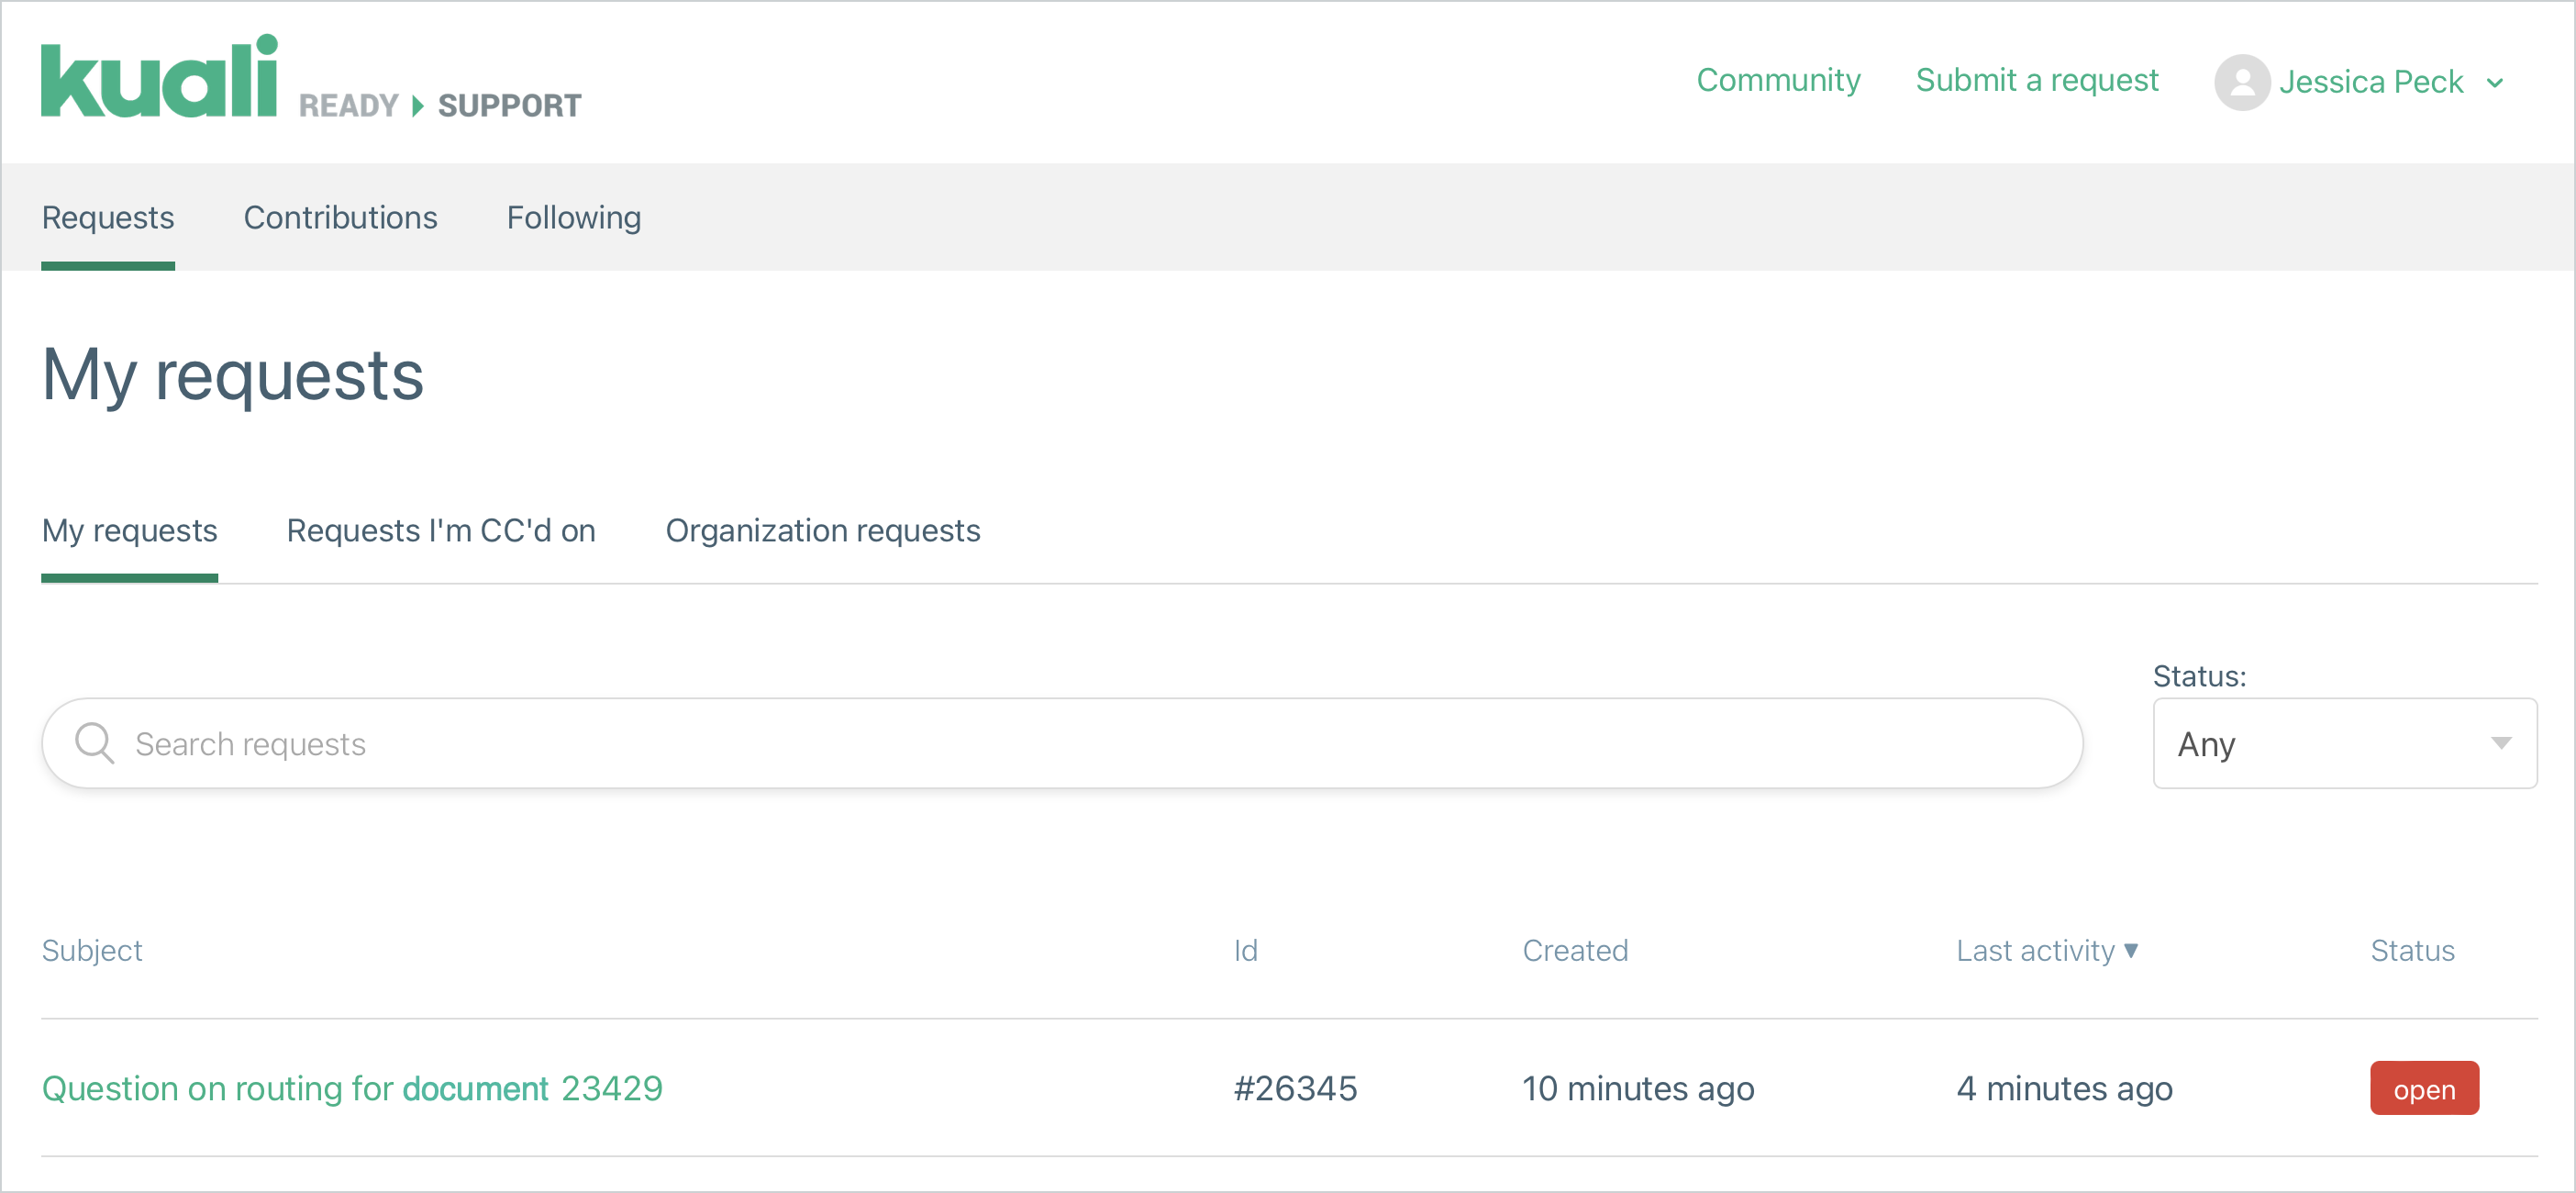Switch to the Following tab

(573, 217)
